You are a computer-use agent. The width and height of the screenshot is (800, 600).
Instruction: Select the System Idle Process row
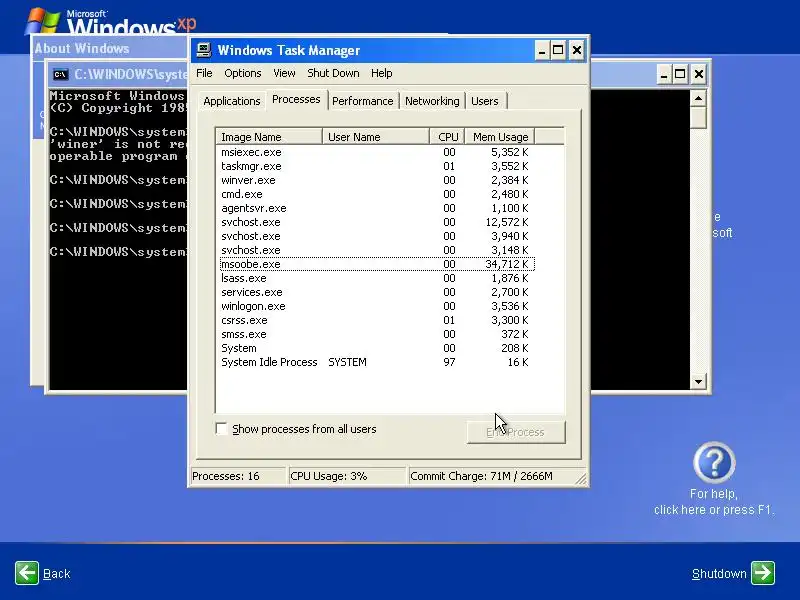[377, 362]
